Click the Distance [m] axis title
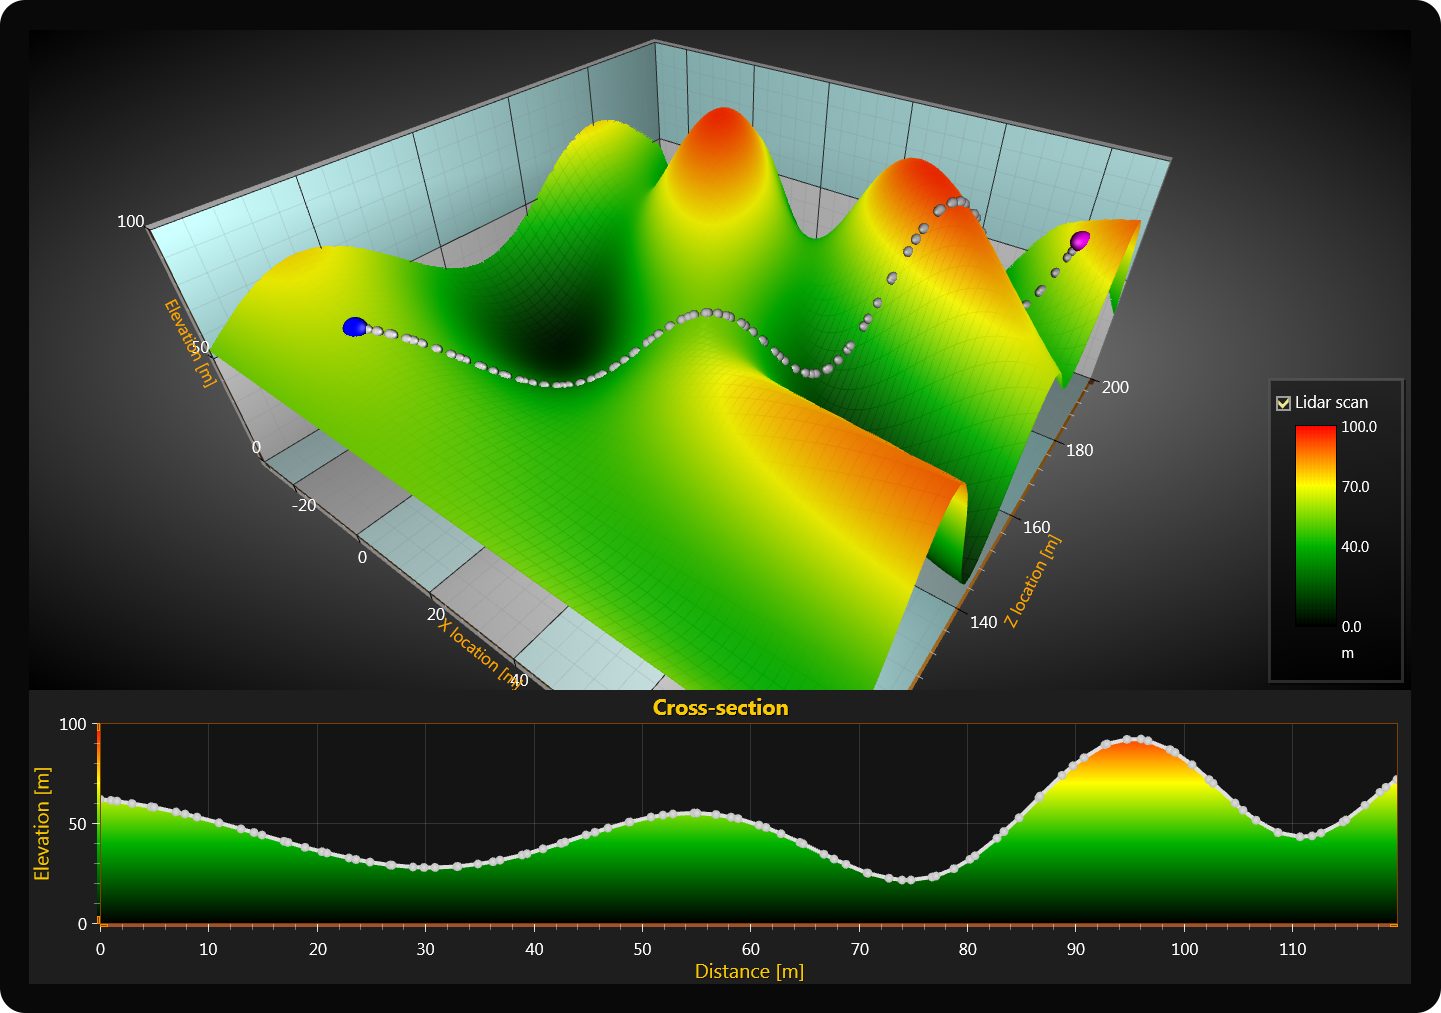1441x1013 pixels. (x=749, y=971)
